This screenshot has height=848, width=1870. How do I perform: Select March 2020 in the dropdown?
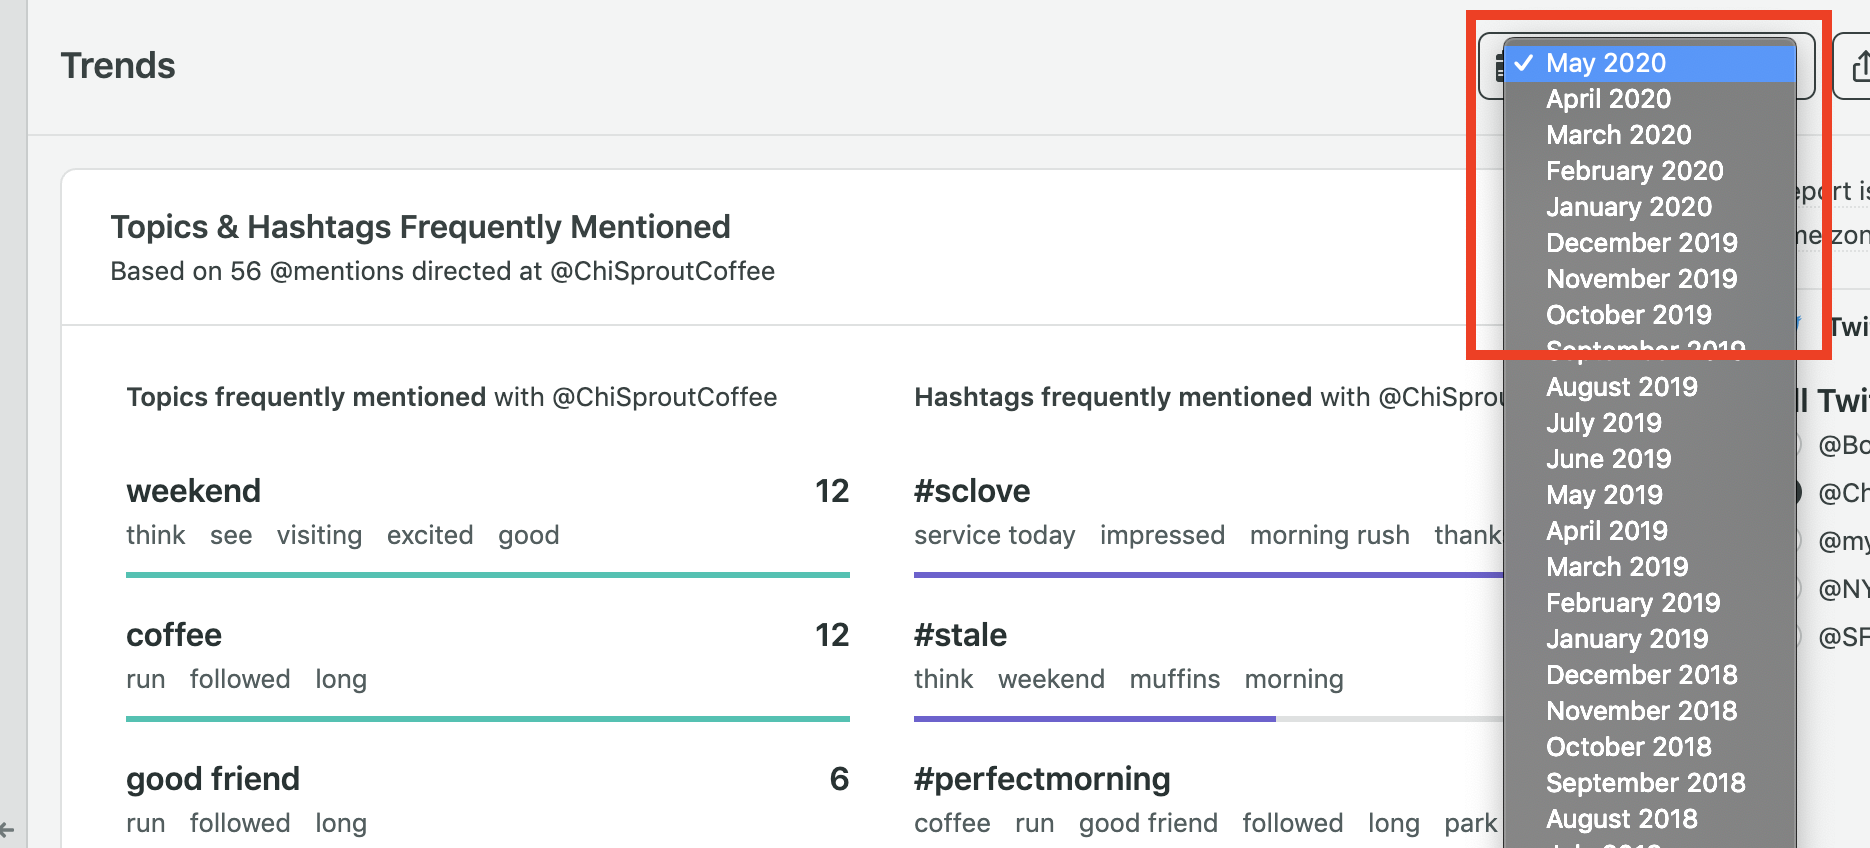click(x=1618, y=135)
